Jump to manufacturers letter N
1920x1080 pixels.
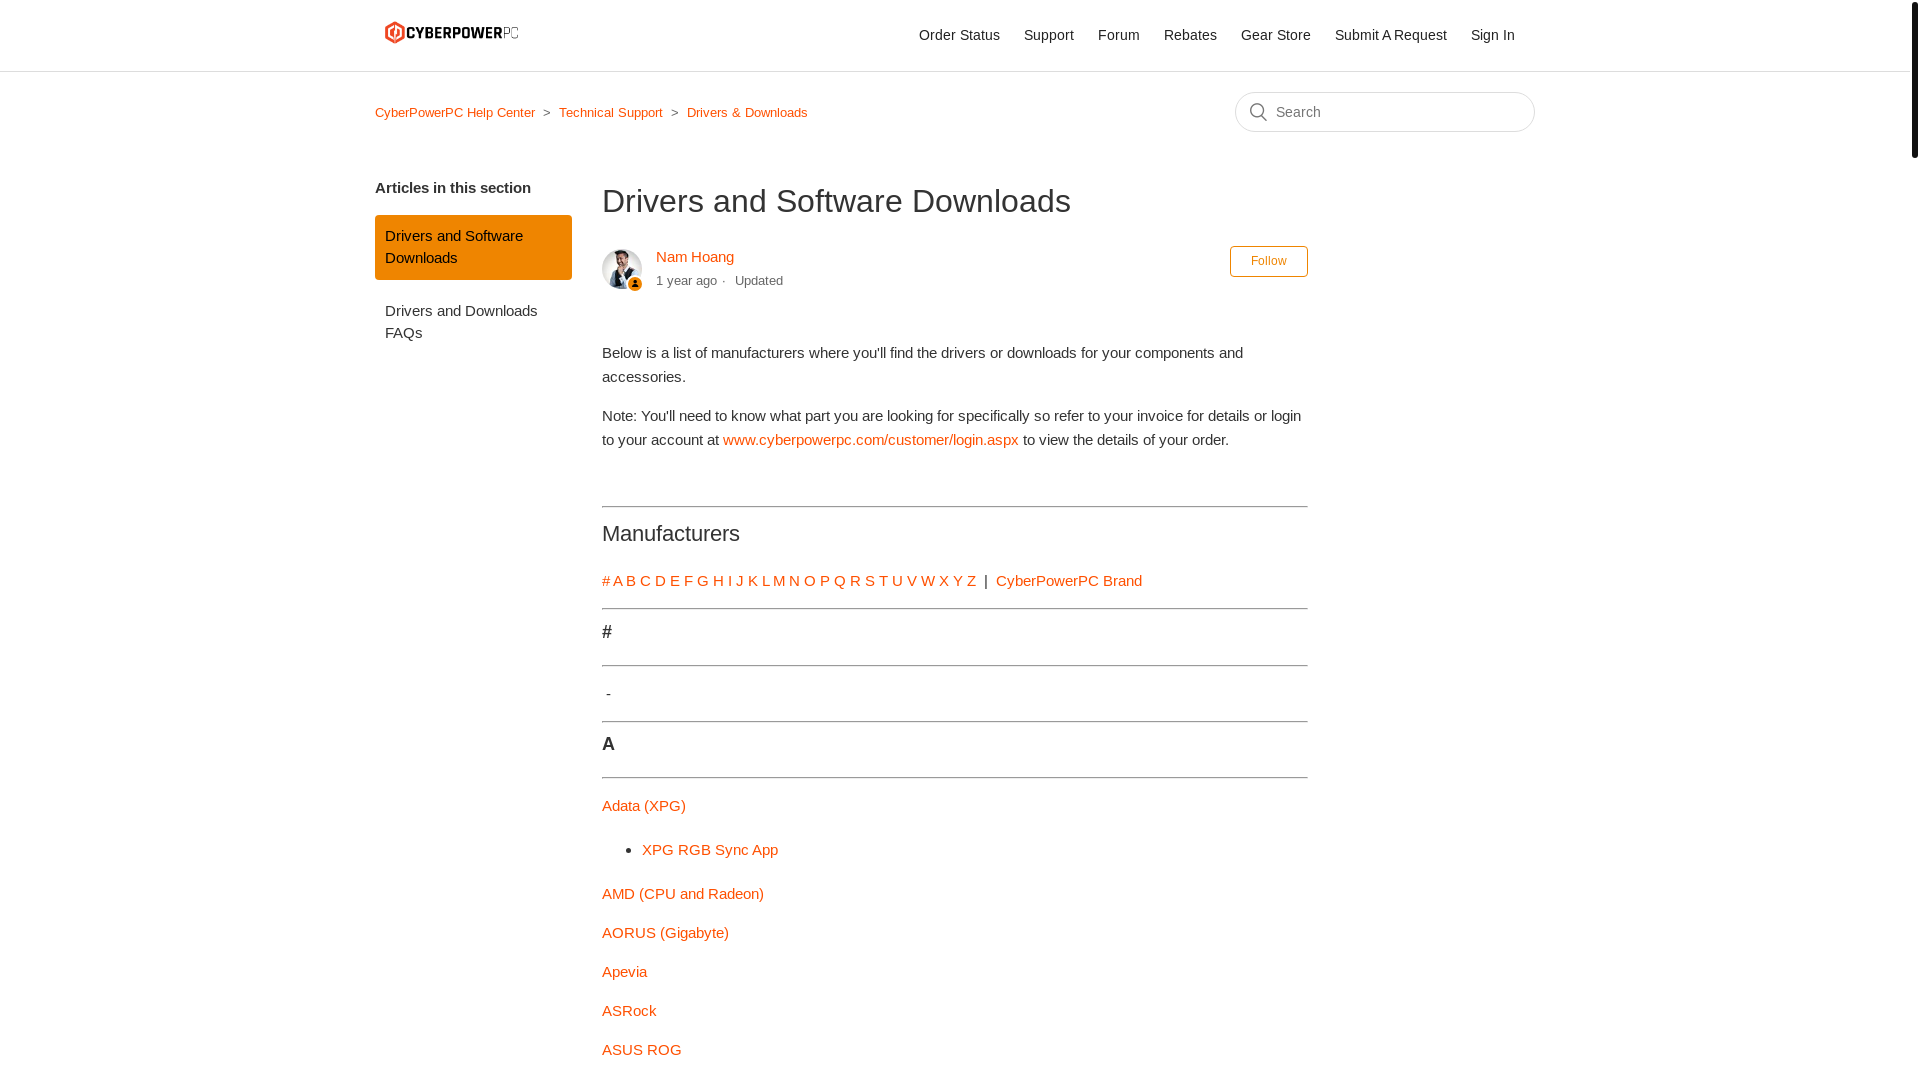(x=794, y=581)
